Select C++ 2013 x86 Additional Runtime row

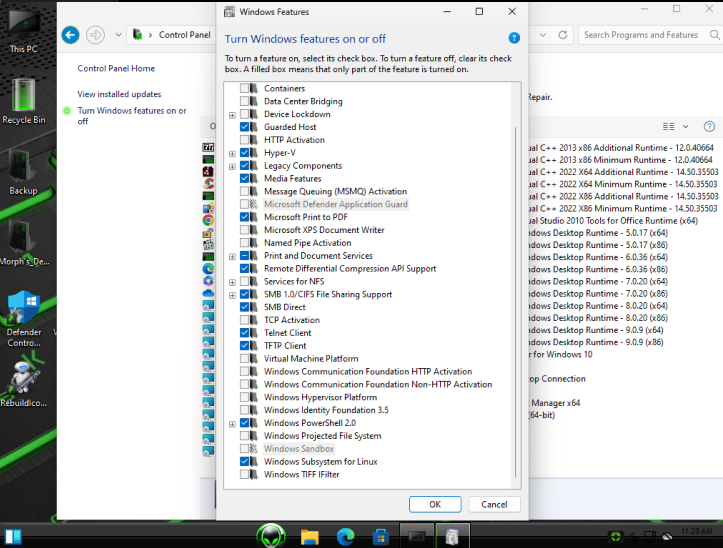pyautogui.click(x=621, y=148)
